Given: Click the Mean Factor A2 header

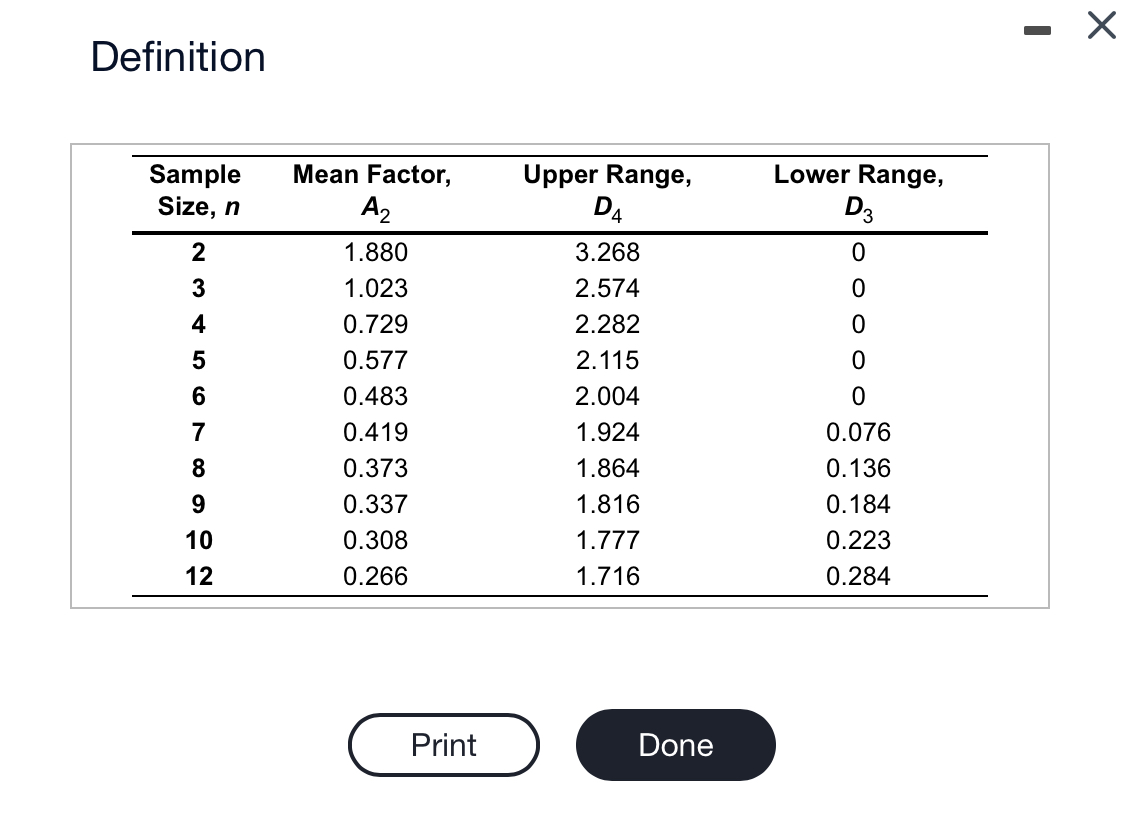Looking at the screenshot, I should tap(371, 190).
